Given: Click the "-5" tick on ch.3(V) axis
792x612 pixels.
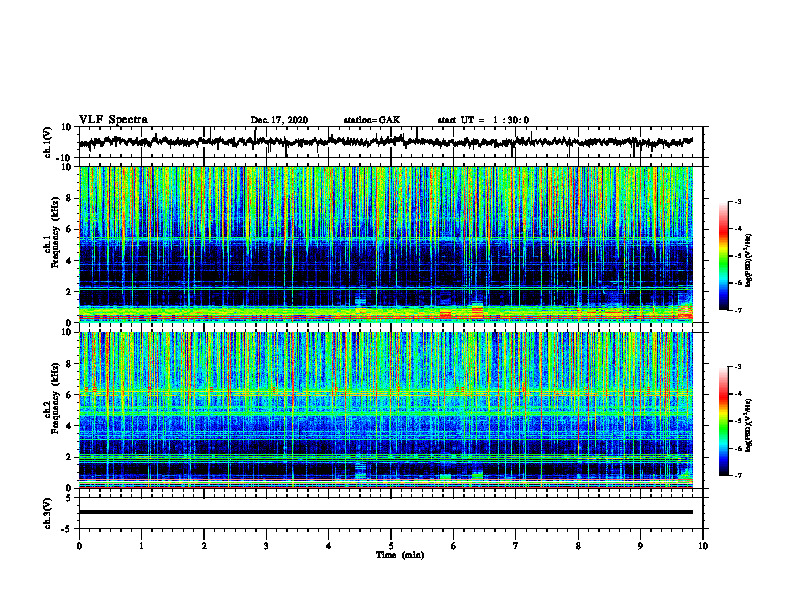Looking at the screenshot, I should 67,529.
